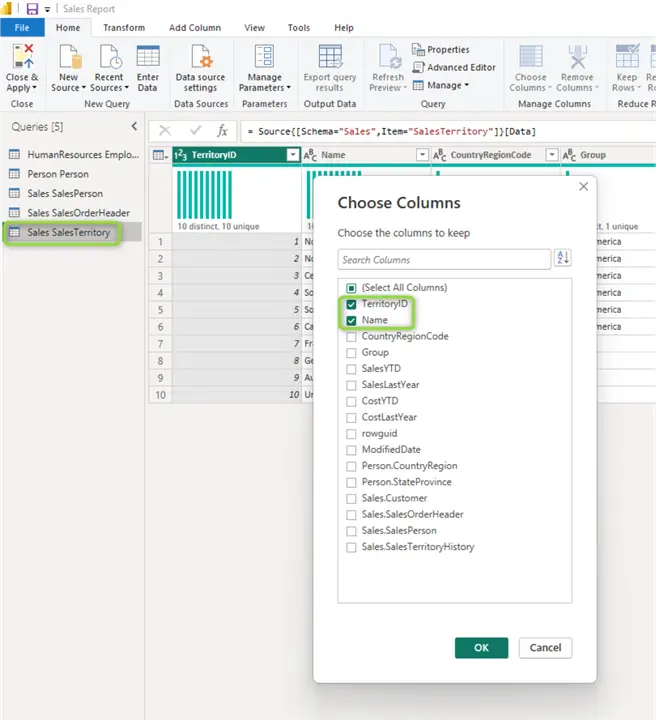Image resolution: width=656 pixels, height=720 pixels.
Task: Click the Keep Rows icon
Action: (628, 56)
